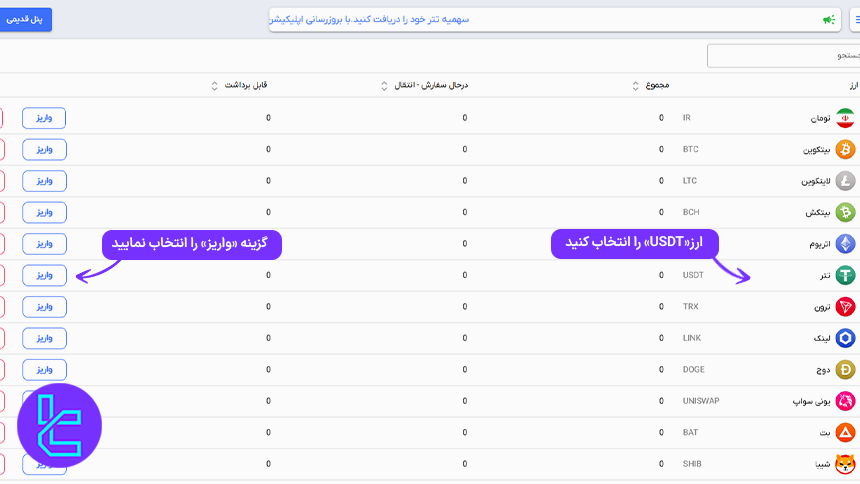Click the بیتکوین currency name
The height and width of the screenshot is (484, 860).
(x=816, y=150)
